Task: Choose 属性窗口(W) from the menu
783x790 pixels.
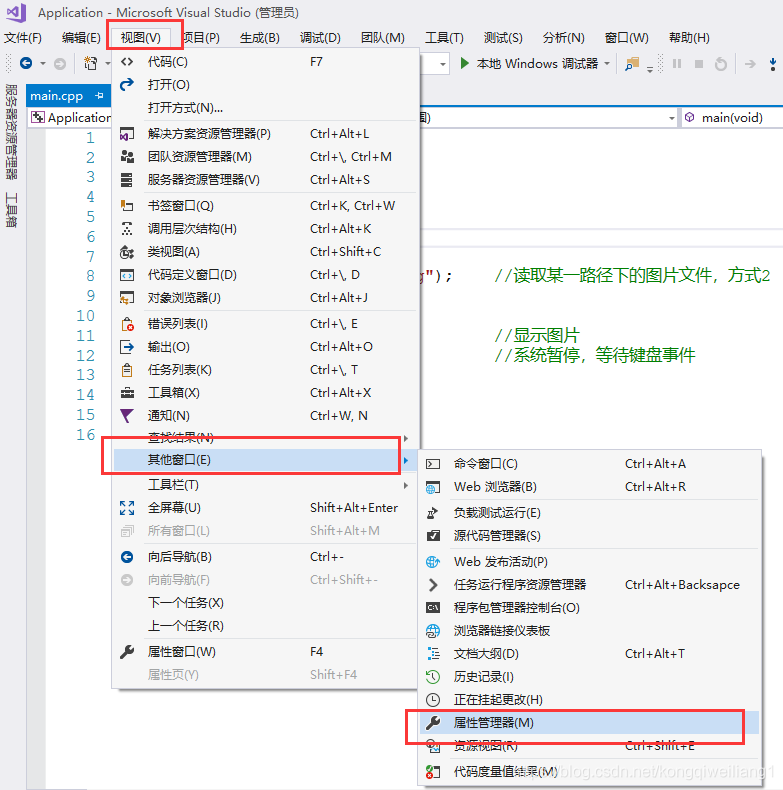Action: (266, 651)
